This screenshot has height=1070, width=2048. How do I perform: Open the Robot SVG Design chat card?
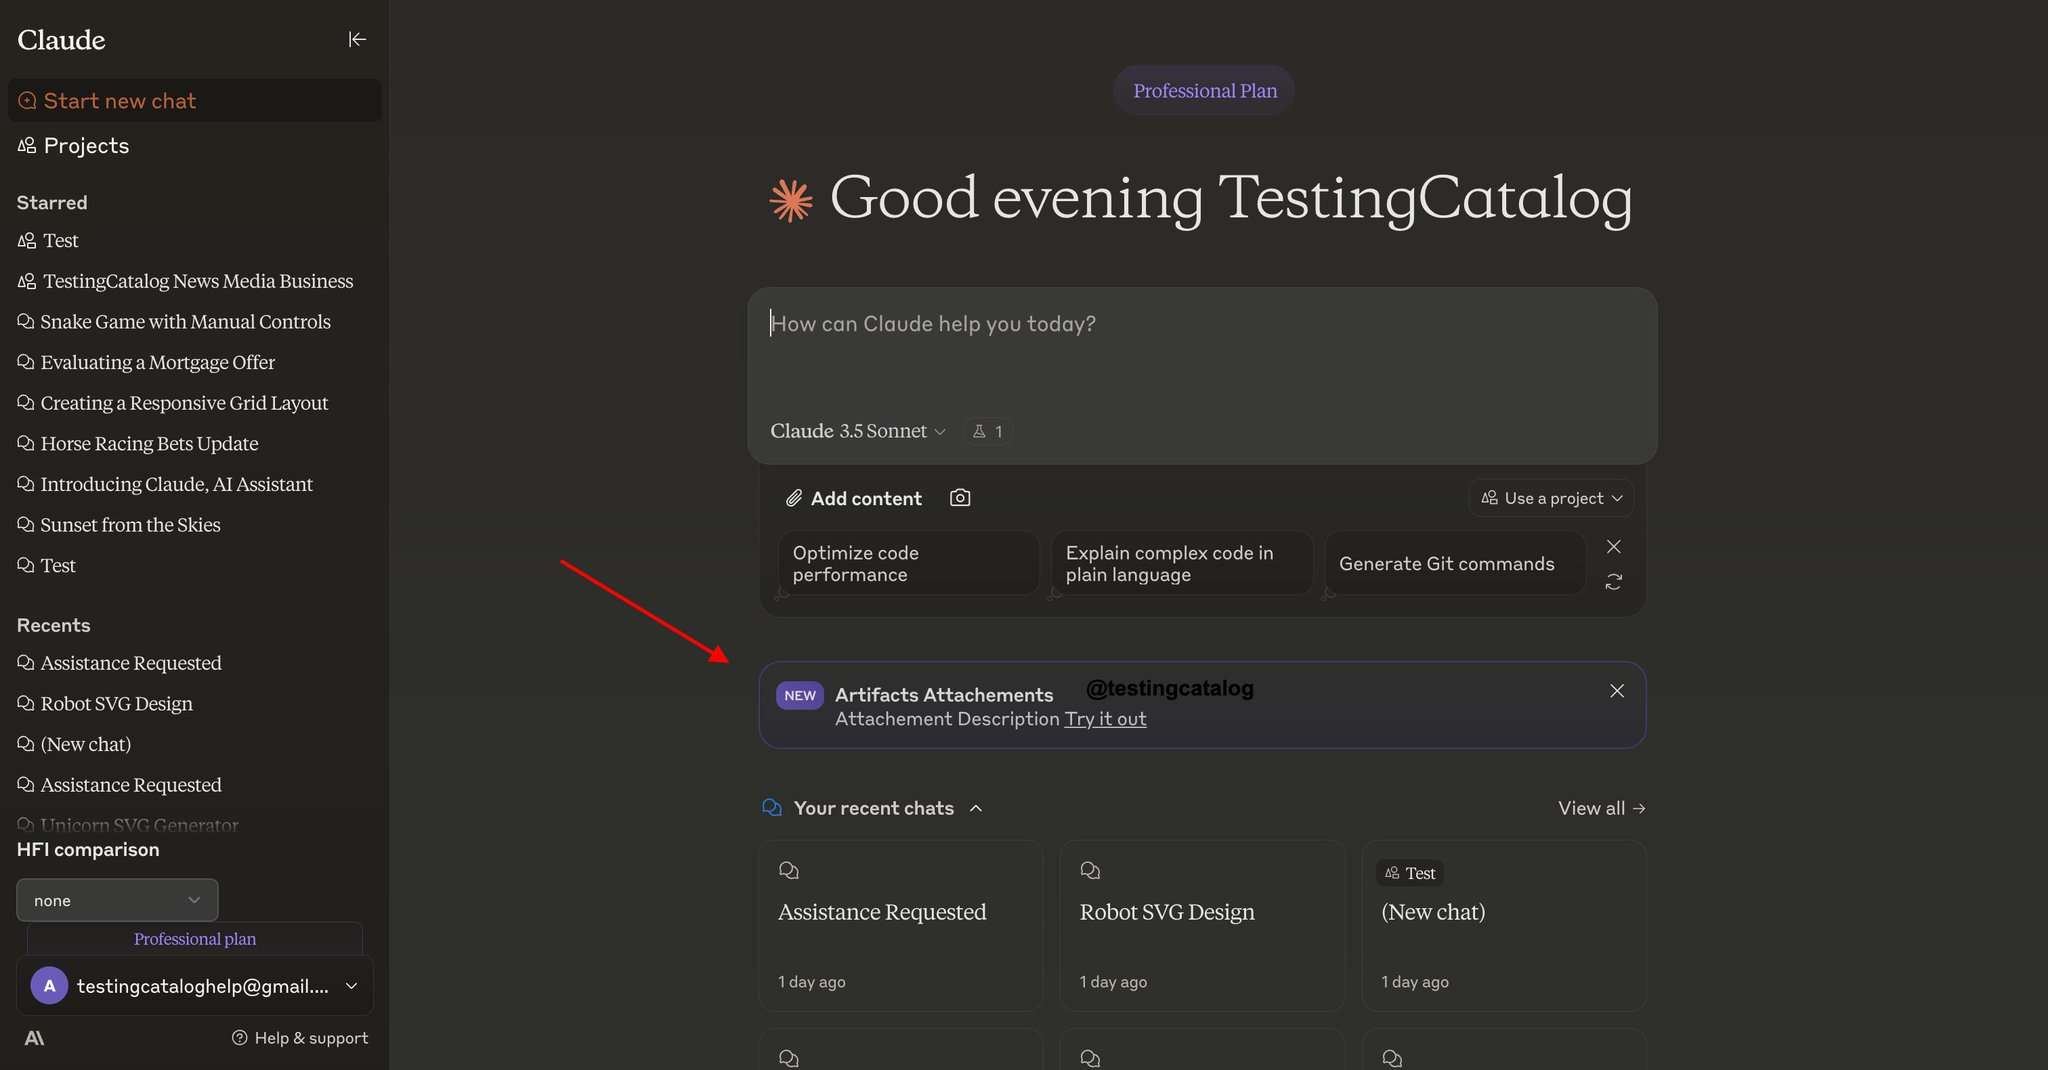pyautogui.click(x=1202, y=925)
